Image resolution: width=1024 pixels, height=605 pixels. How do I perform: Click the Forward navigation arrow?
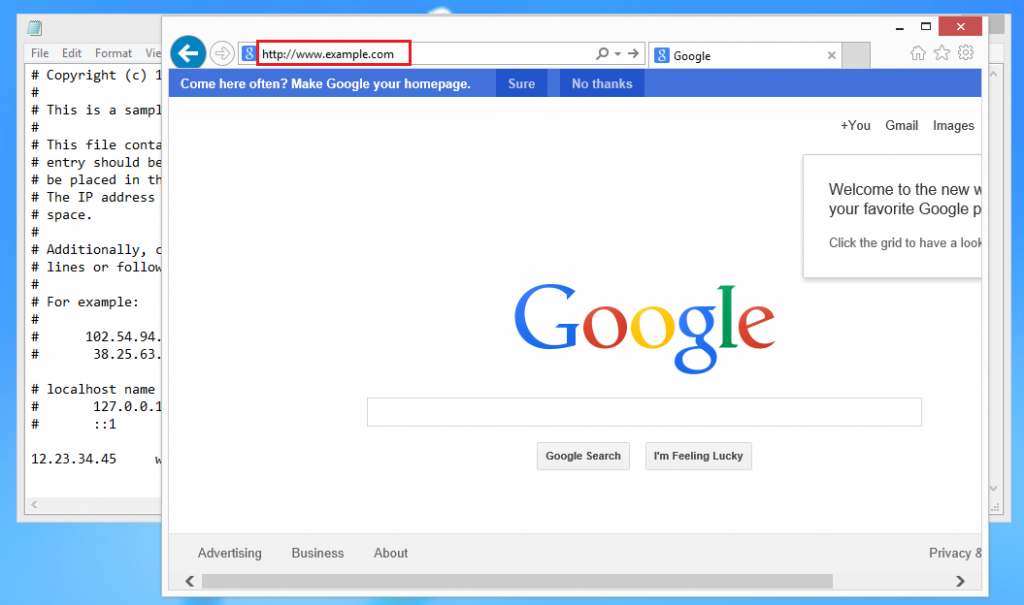[x=221, y=52]
